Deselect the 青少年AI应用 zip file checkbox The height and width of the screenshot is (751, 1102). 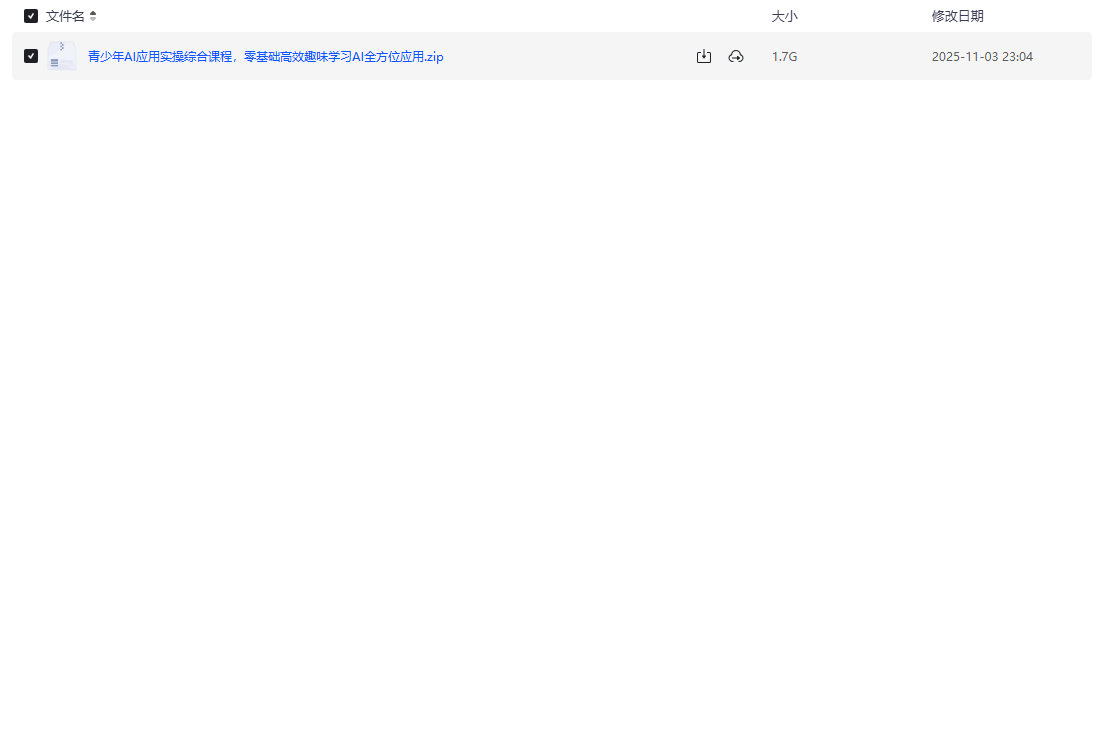click(x=31, y=56)
